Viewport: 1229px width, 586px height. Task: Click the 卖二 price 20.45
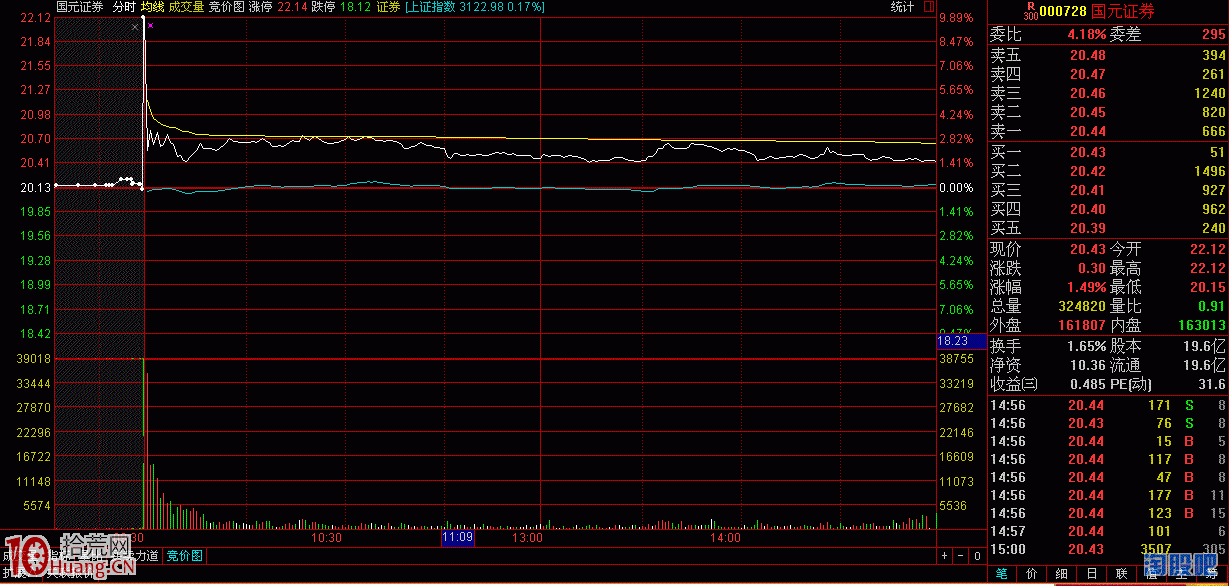[x=1088, y=112]
